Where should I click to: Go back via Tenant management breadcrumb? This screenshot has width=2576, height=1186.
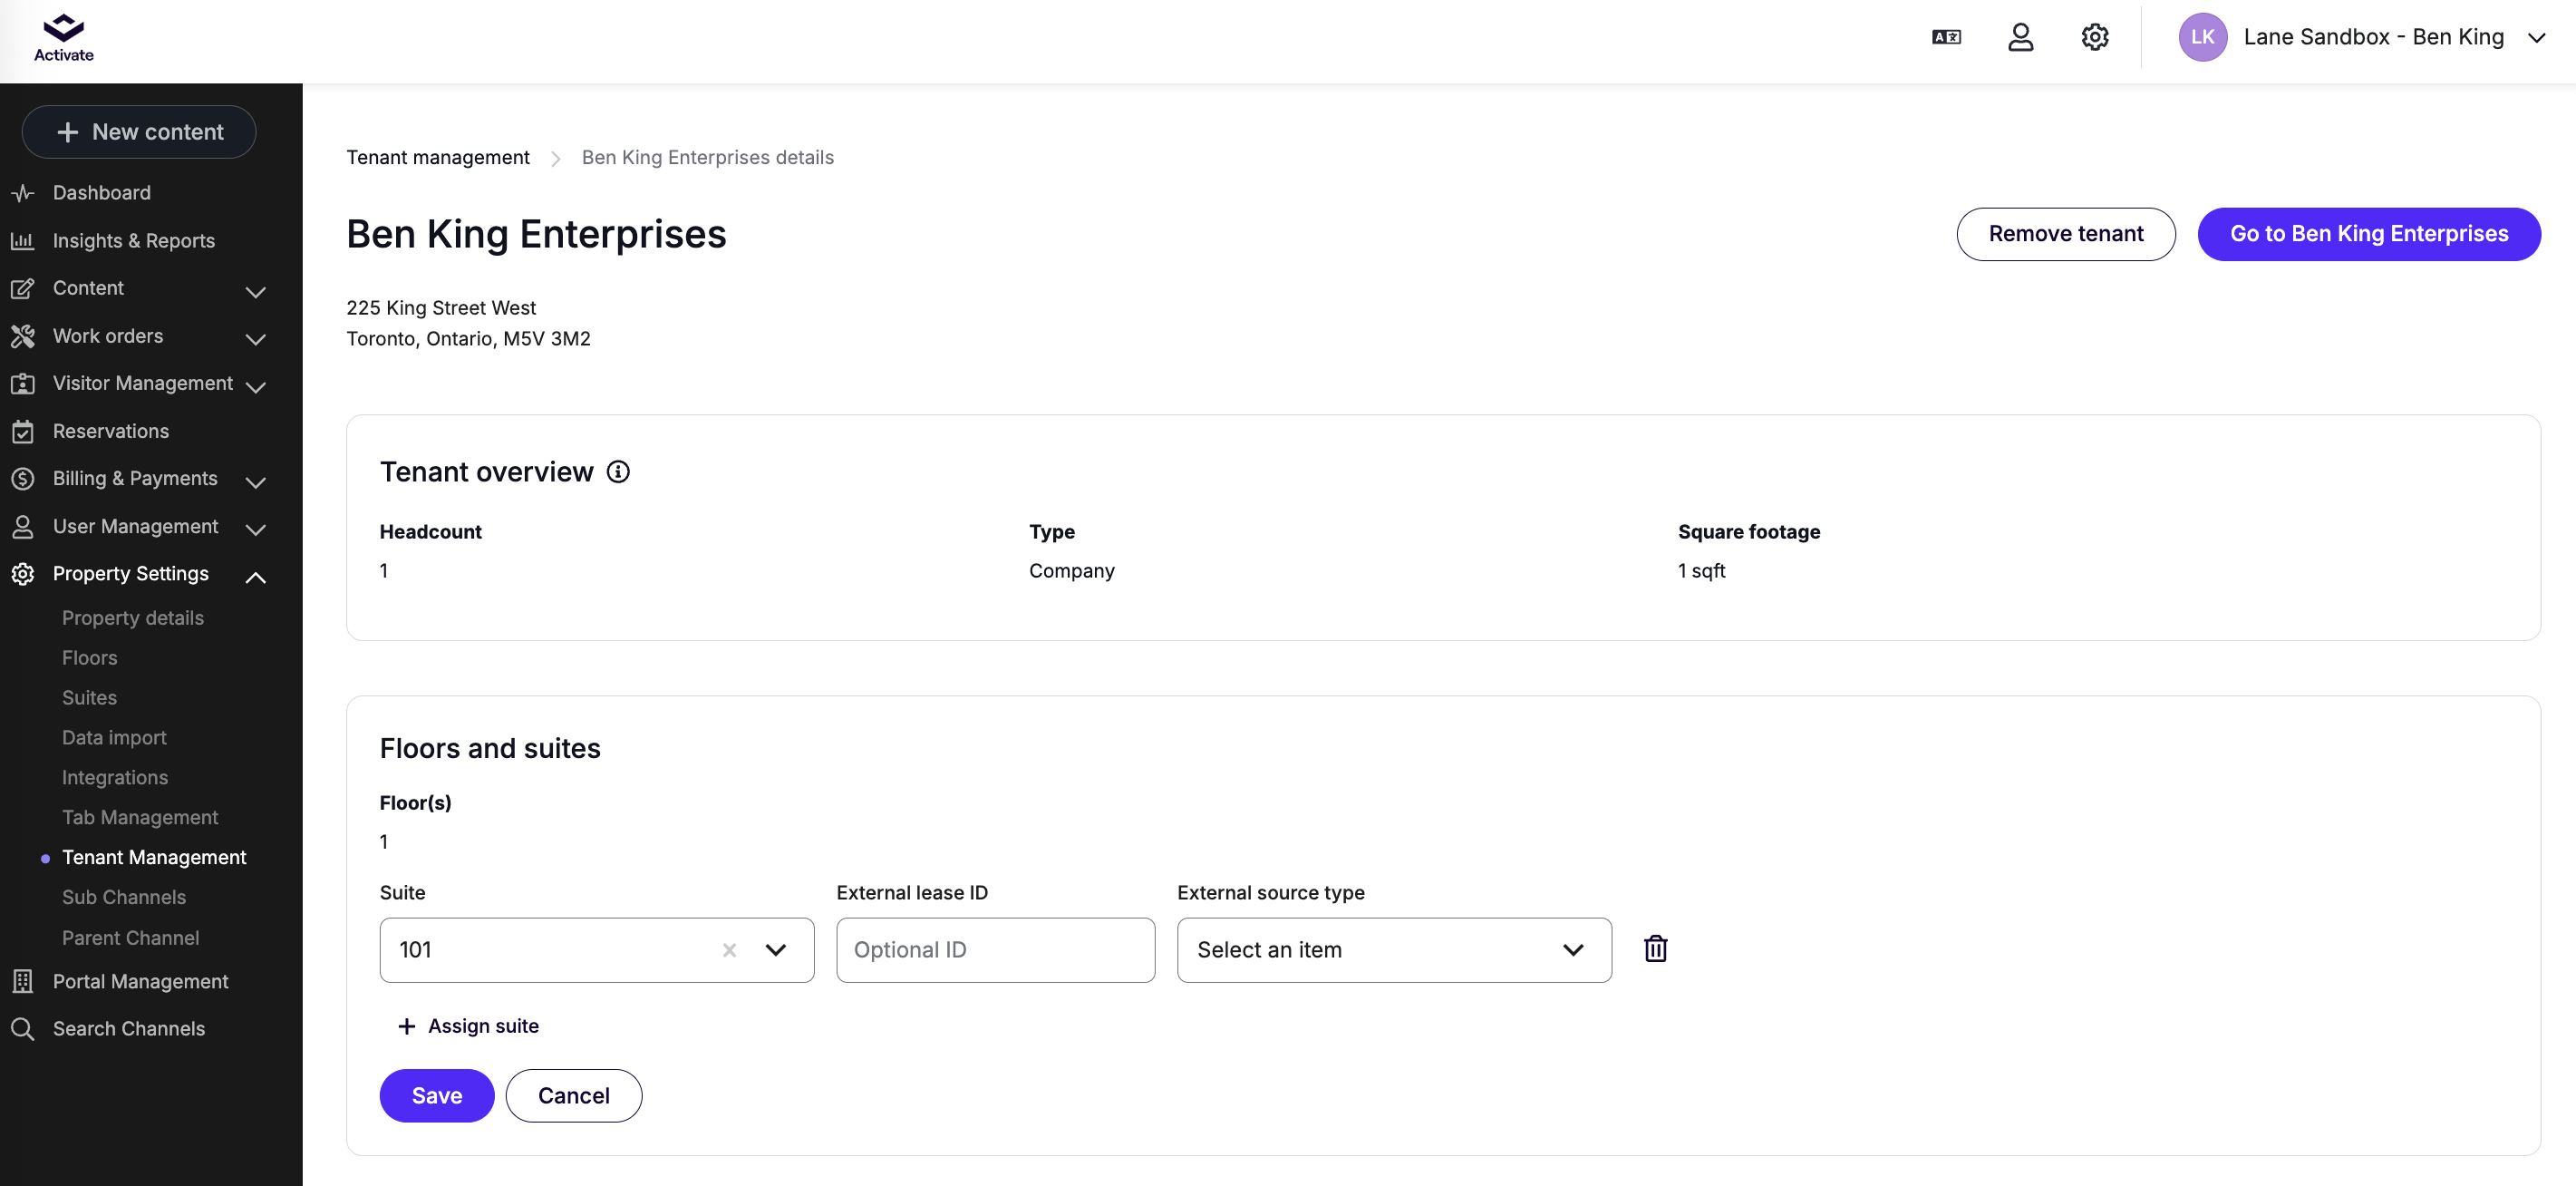tap(438, 158)
